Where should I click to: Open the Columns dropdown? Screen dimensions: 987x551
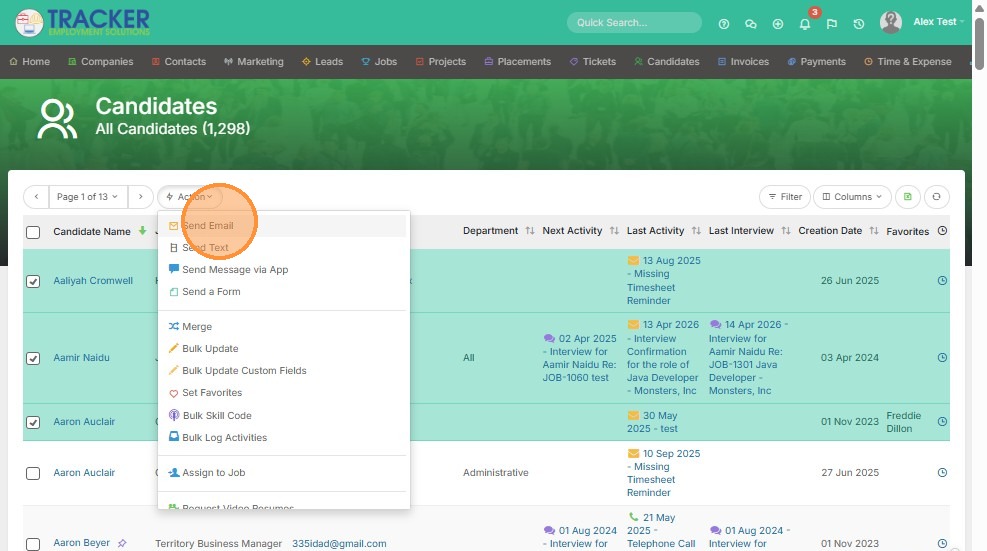pyautogui.click(x=852, y=196)
